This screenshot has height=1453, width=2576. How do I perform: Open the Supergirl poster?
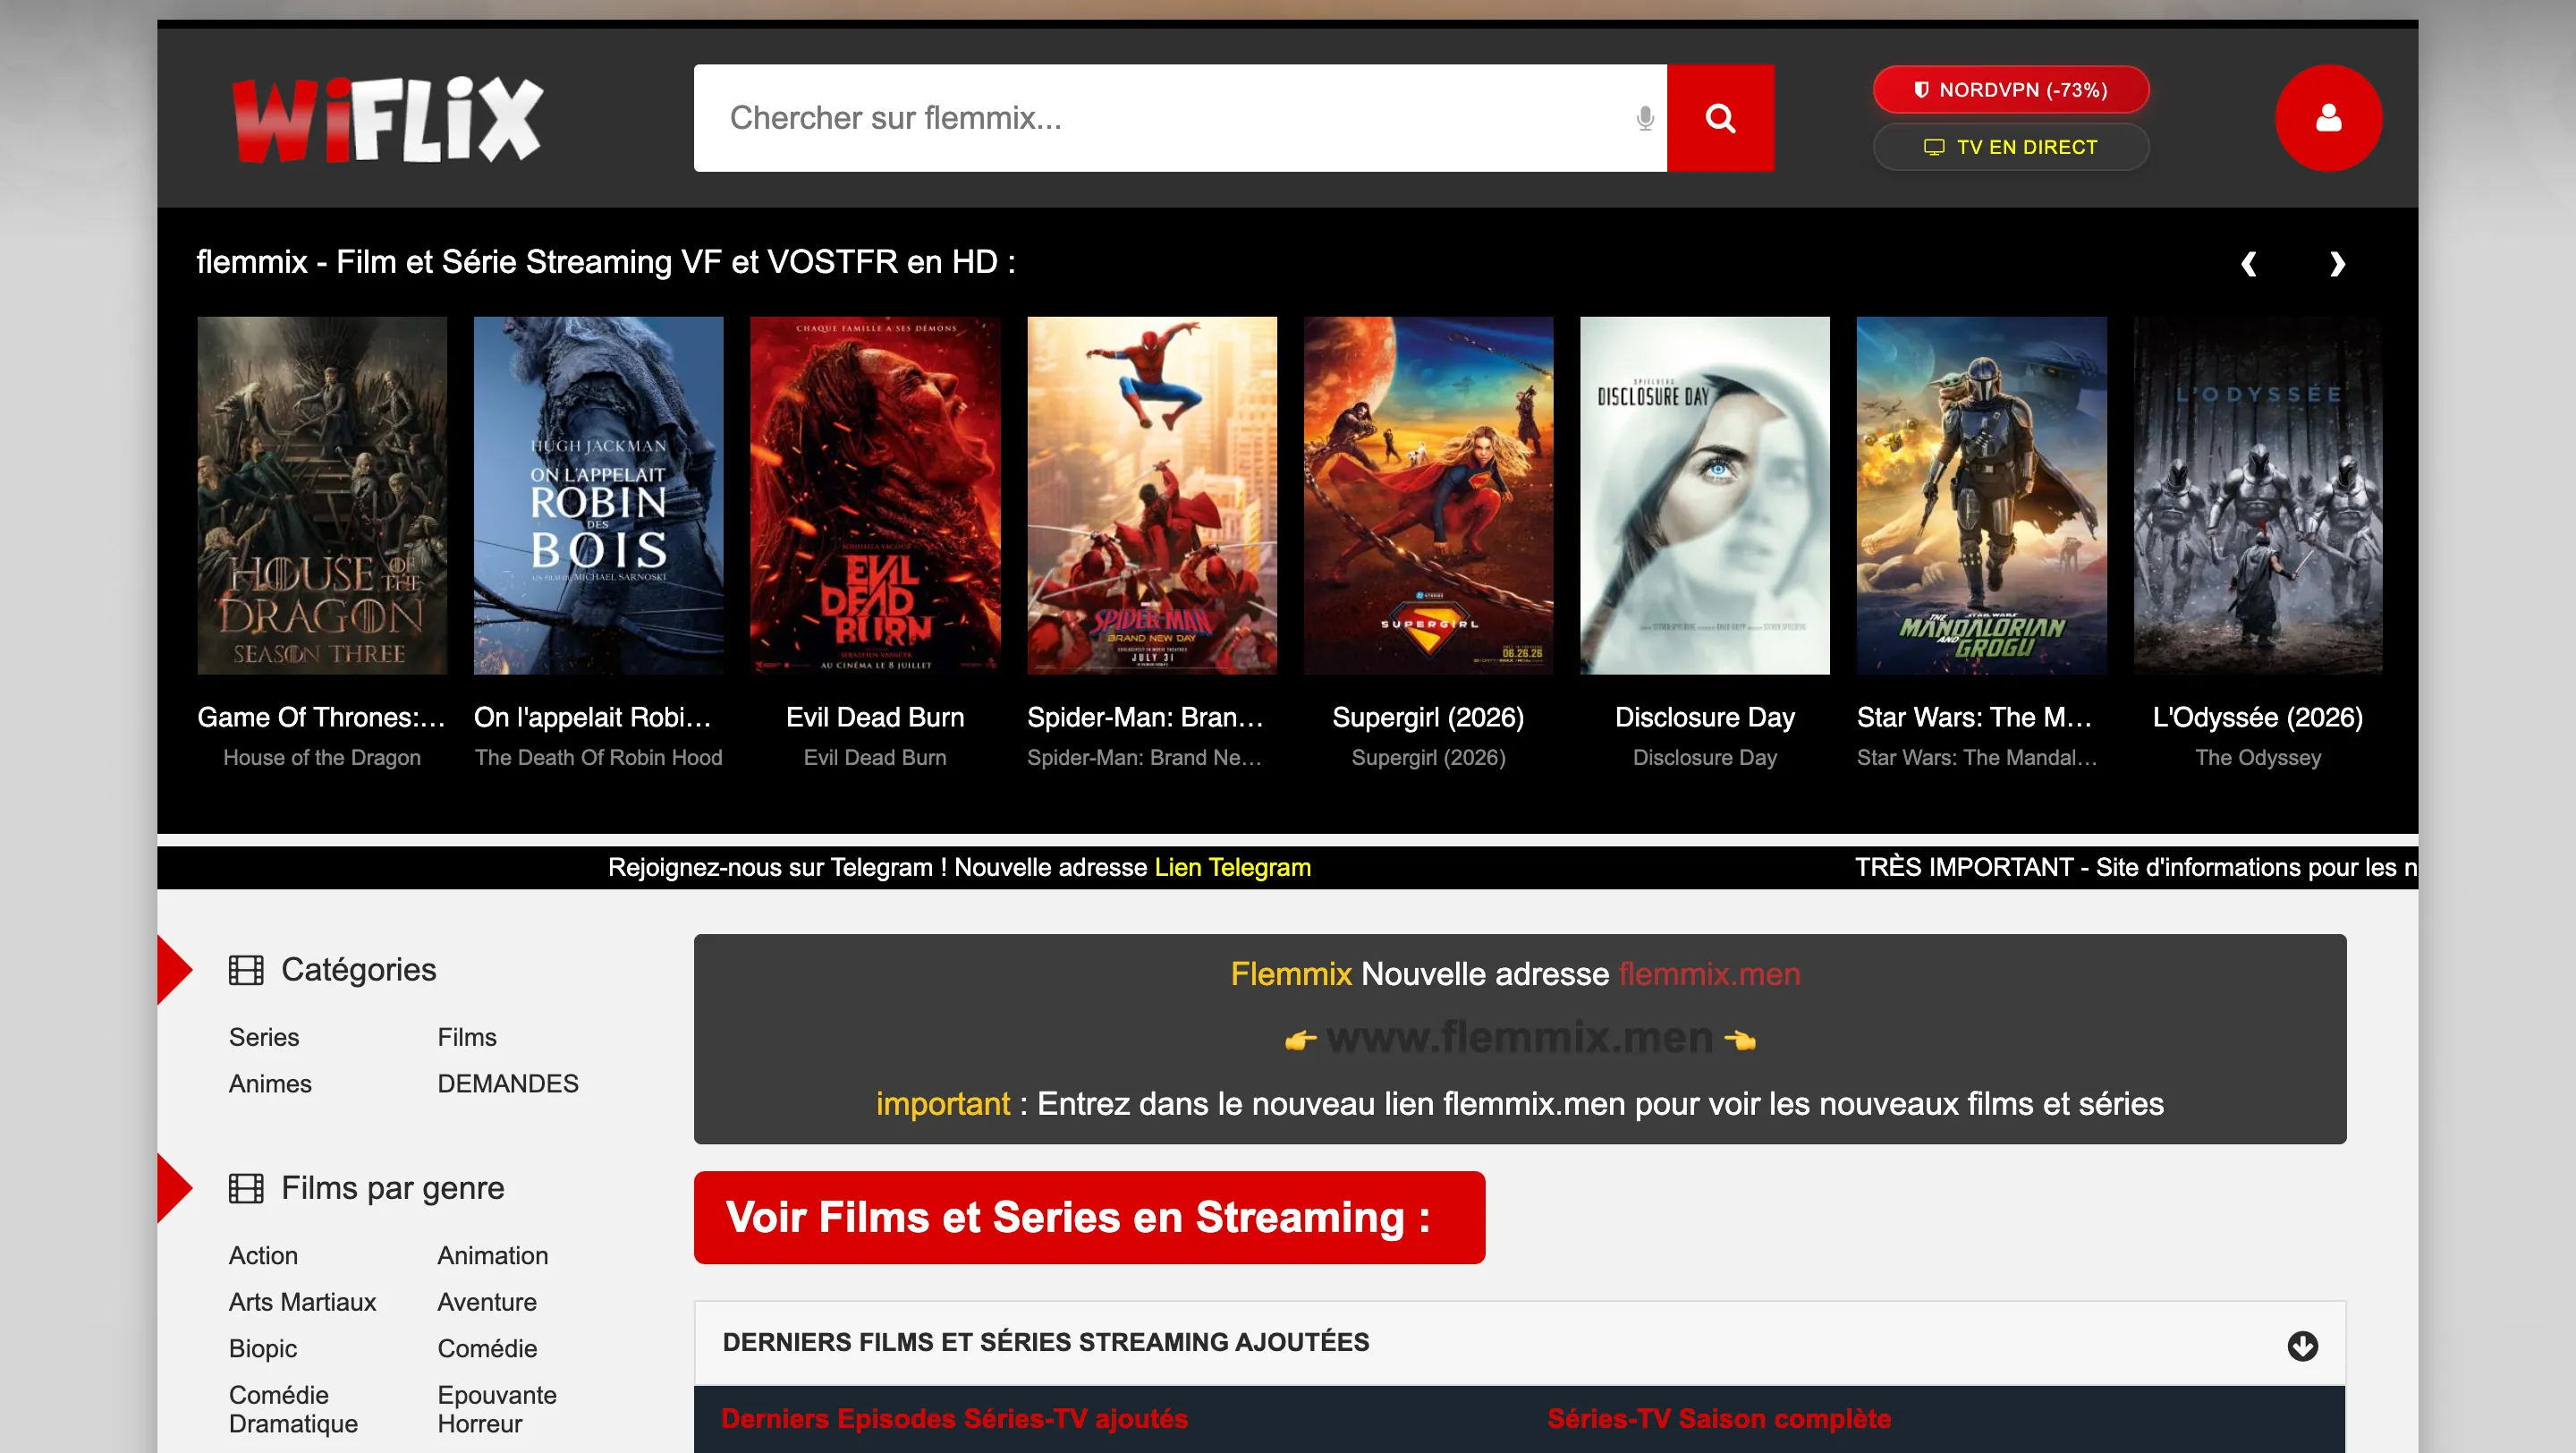pyautogui.click(x=1428, y=495)
